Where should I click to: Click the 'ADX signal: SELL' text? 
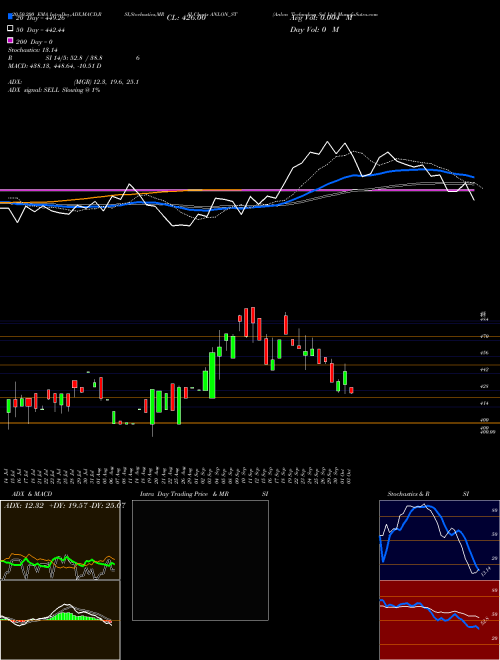pyautogui.click(x=34, y=90)
